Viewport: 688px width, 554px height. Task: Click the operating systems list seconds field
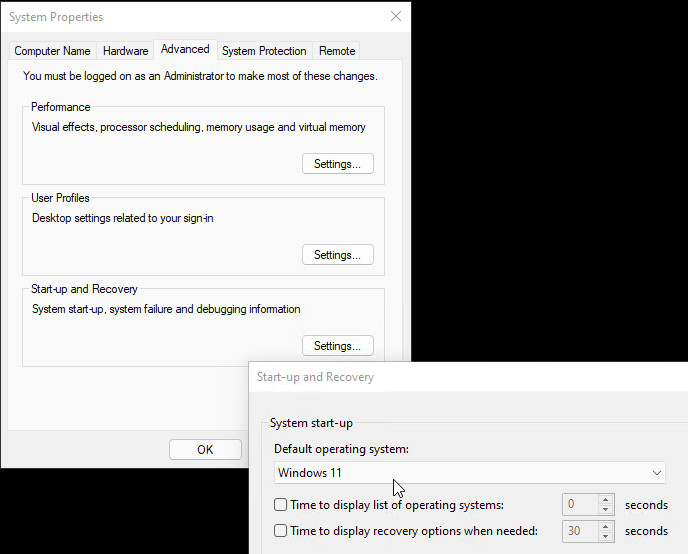coord(579,505)
